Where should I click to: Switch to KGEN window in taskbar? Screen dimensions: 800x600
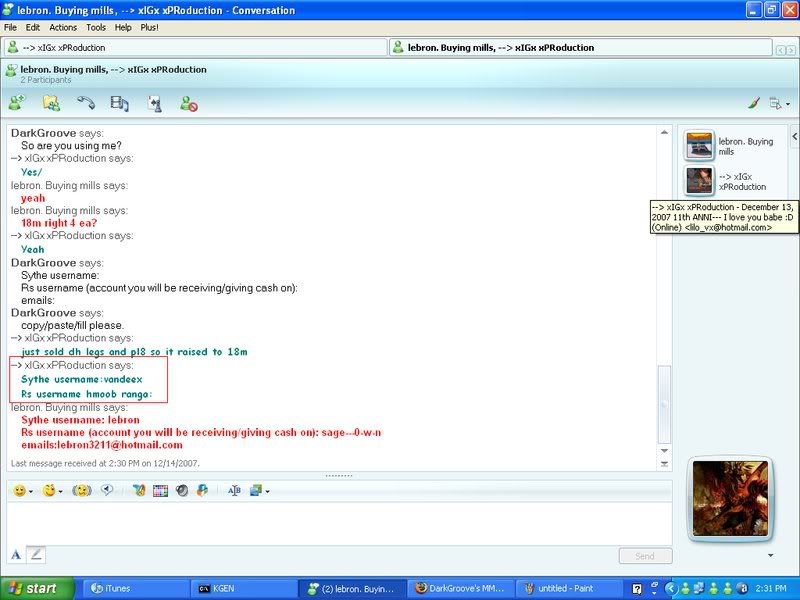pyautogui.click(x=243, y=588)
